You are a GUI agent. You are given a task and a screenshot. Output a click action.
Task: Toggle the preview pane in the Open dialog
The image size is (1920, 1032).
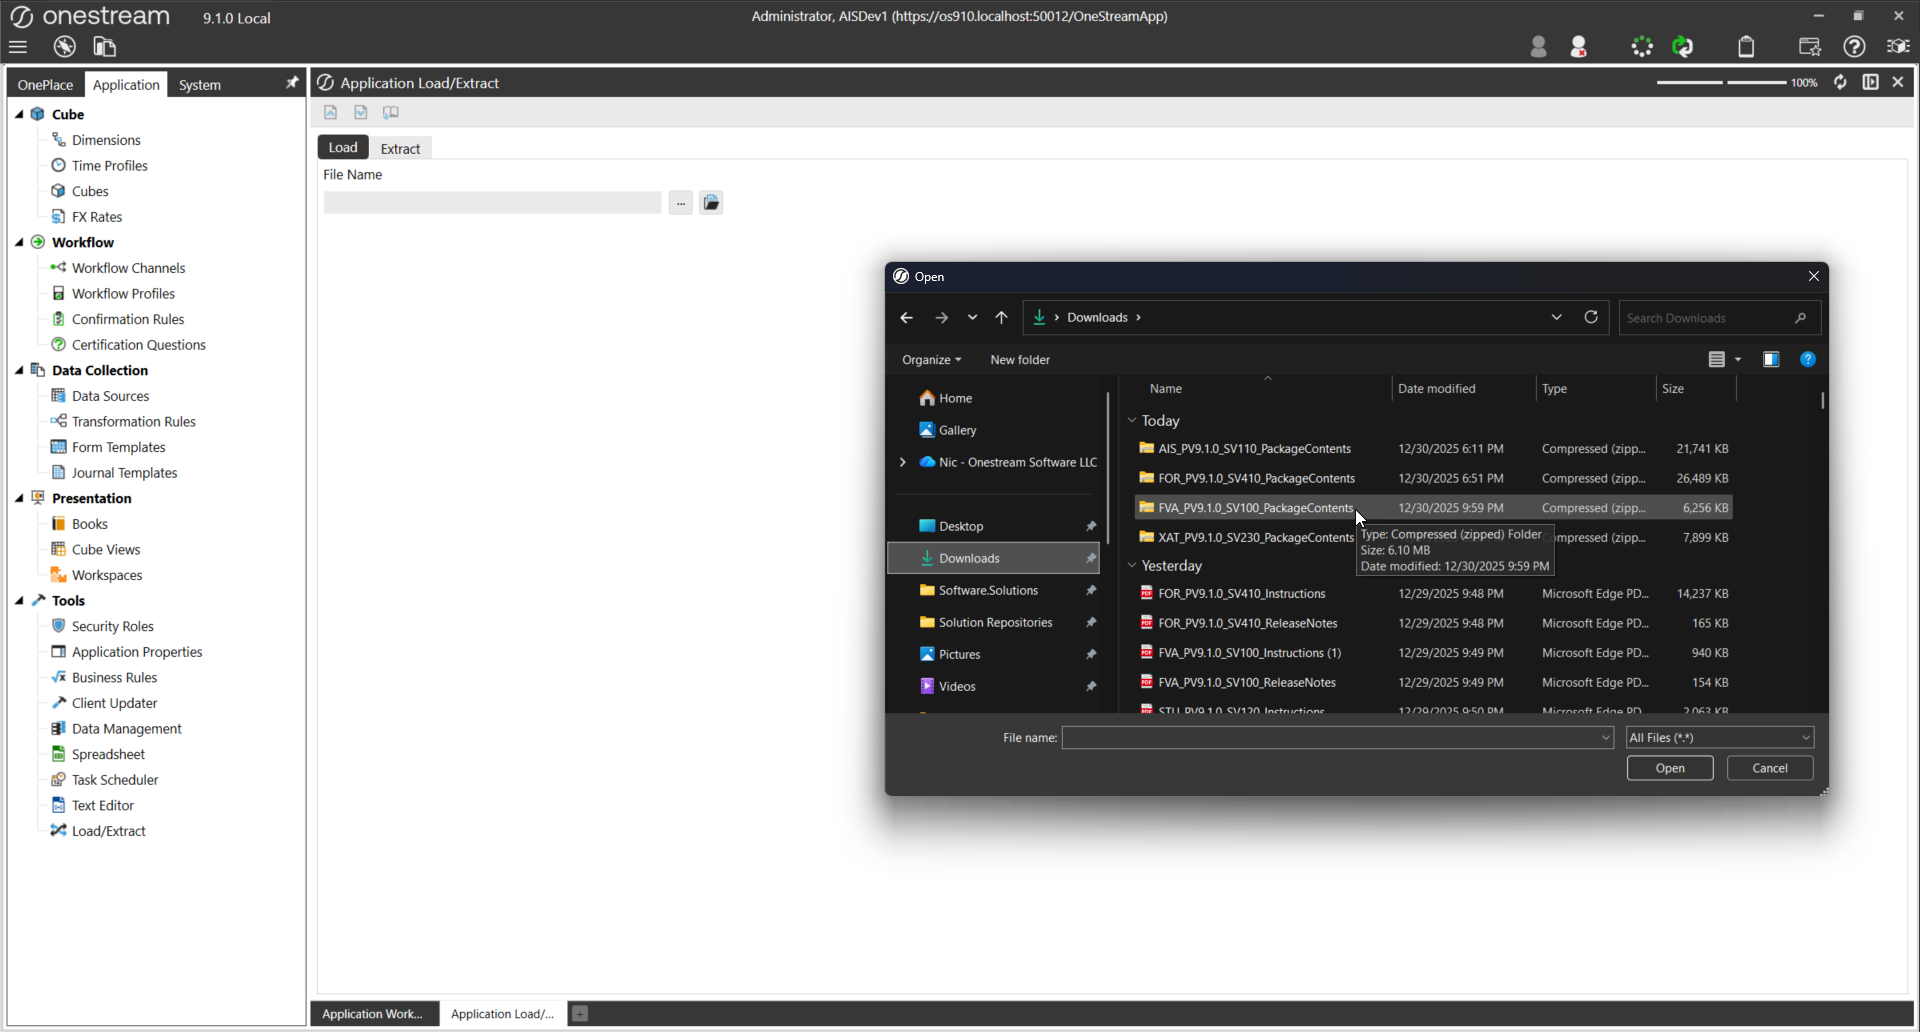(1771, 360)
